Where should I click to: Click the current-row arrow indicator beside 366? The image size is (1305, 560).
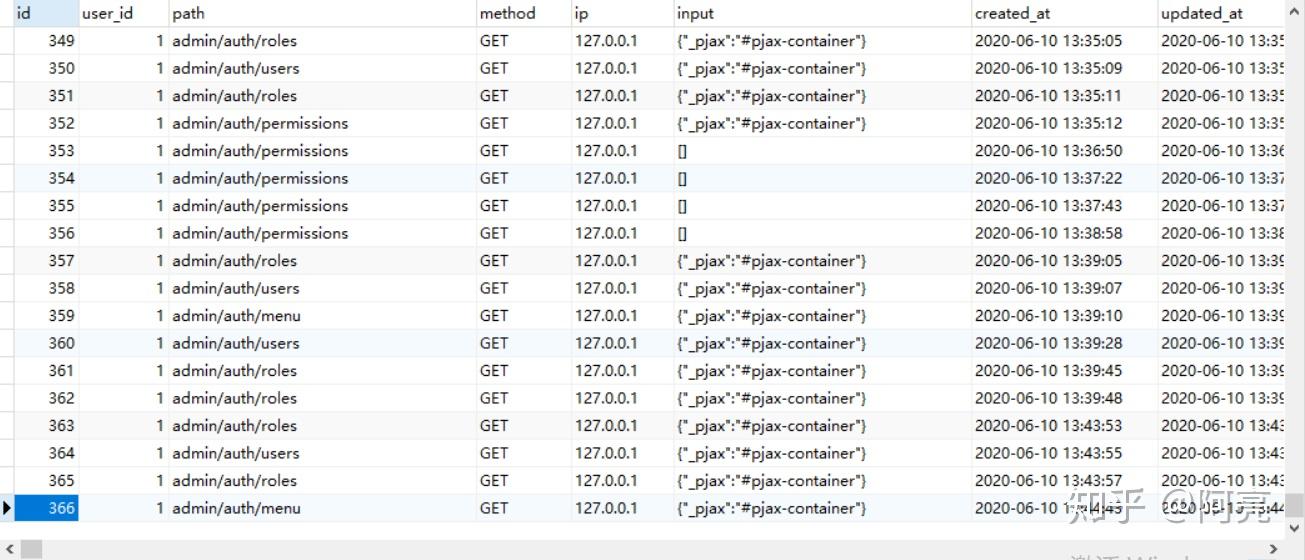click(x=7, y=508)
